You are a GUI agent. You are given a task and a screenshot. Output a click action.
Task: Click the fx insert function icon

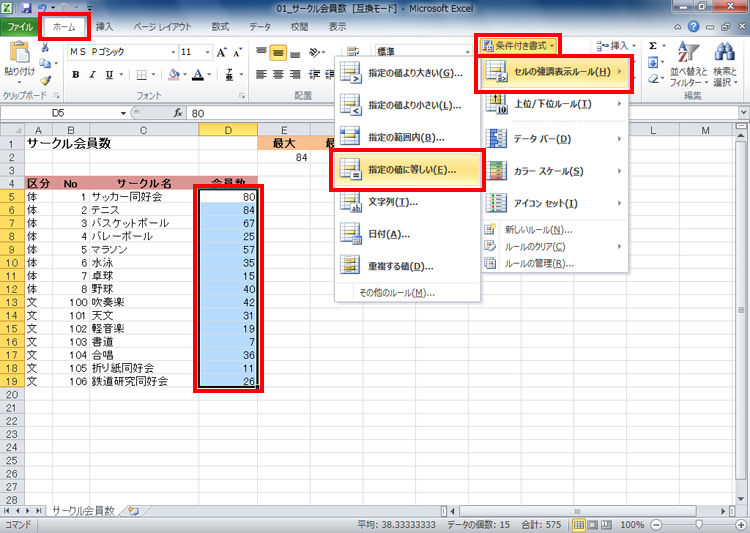(178, 113)
